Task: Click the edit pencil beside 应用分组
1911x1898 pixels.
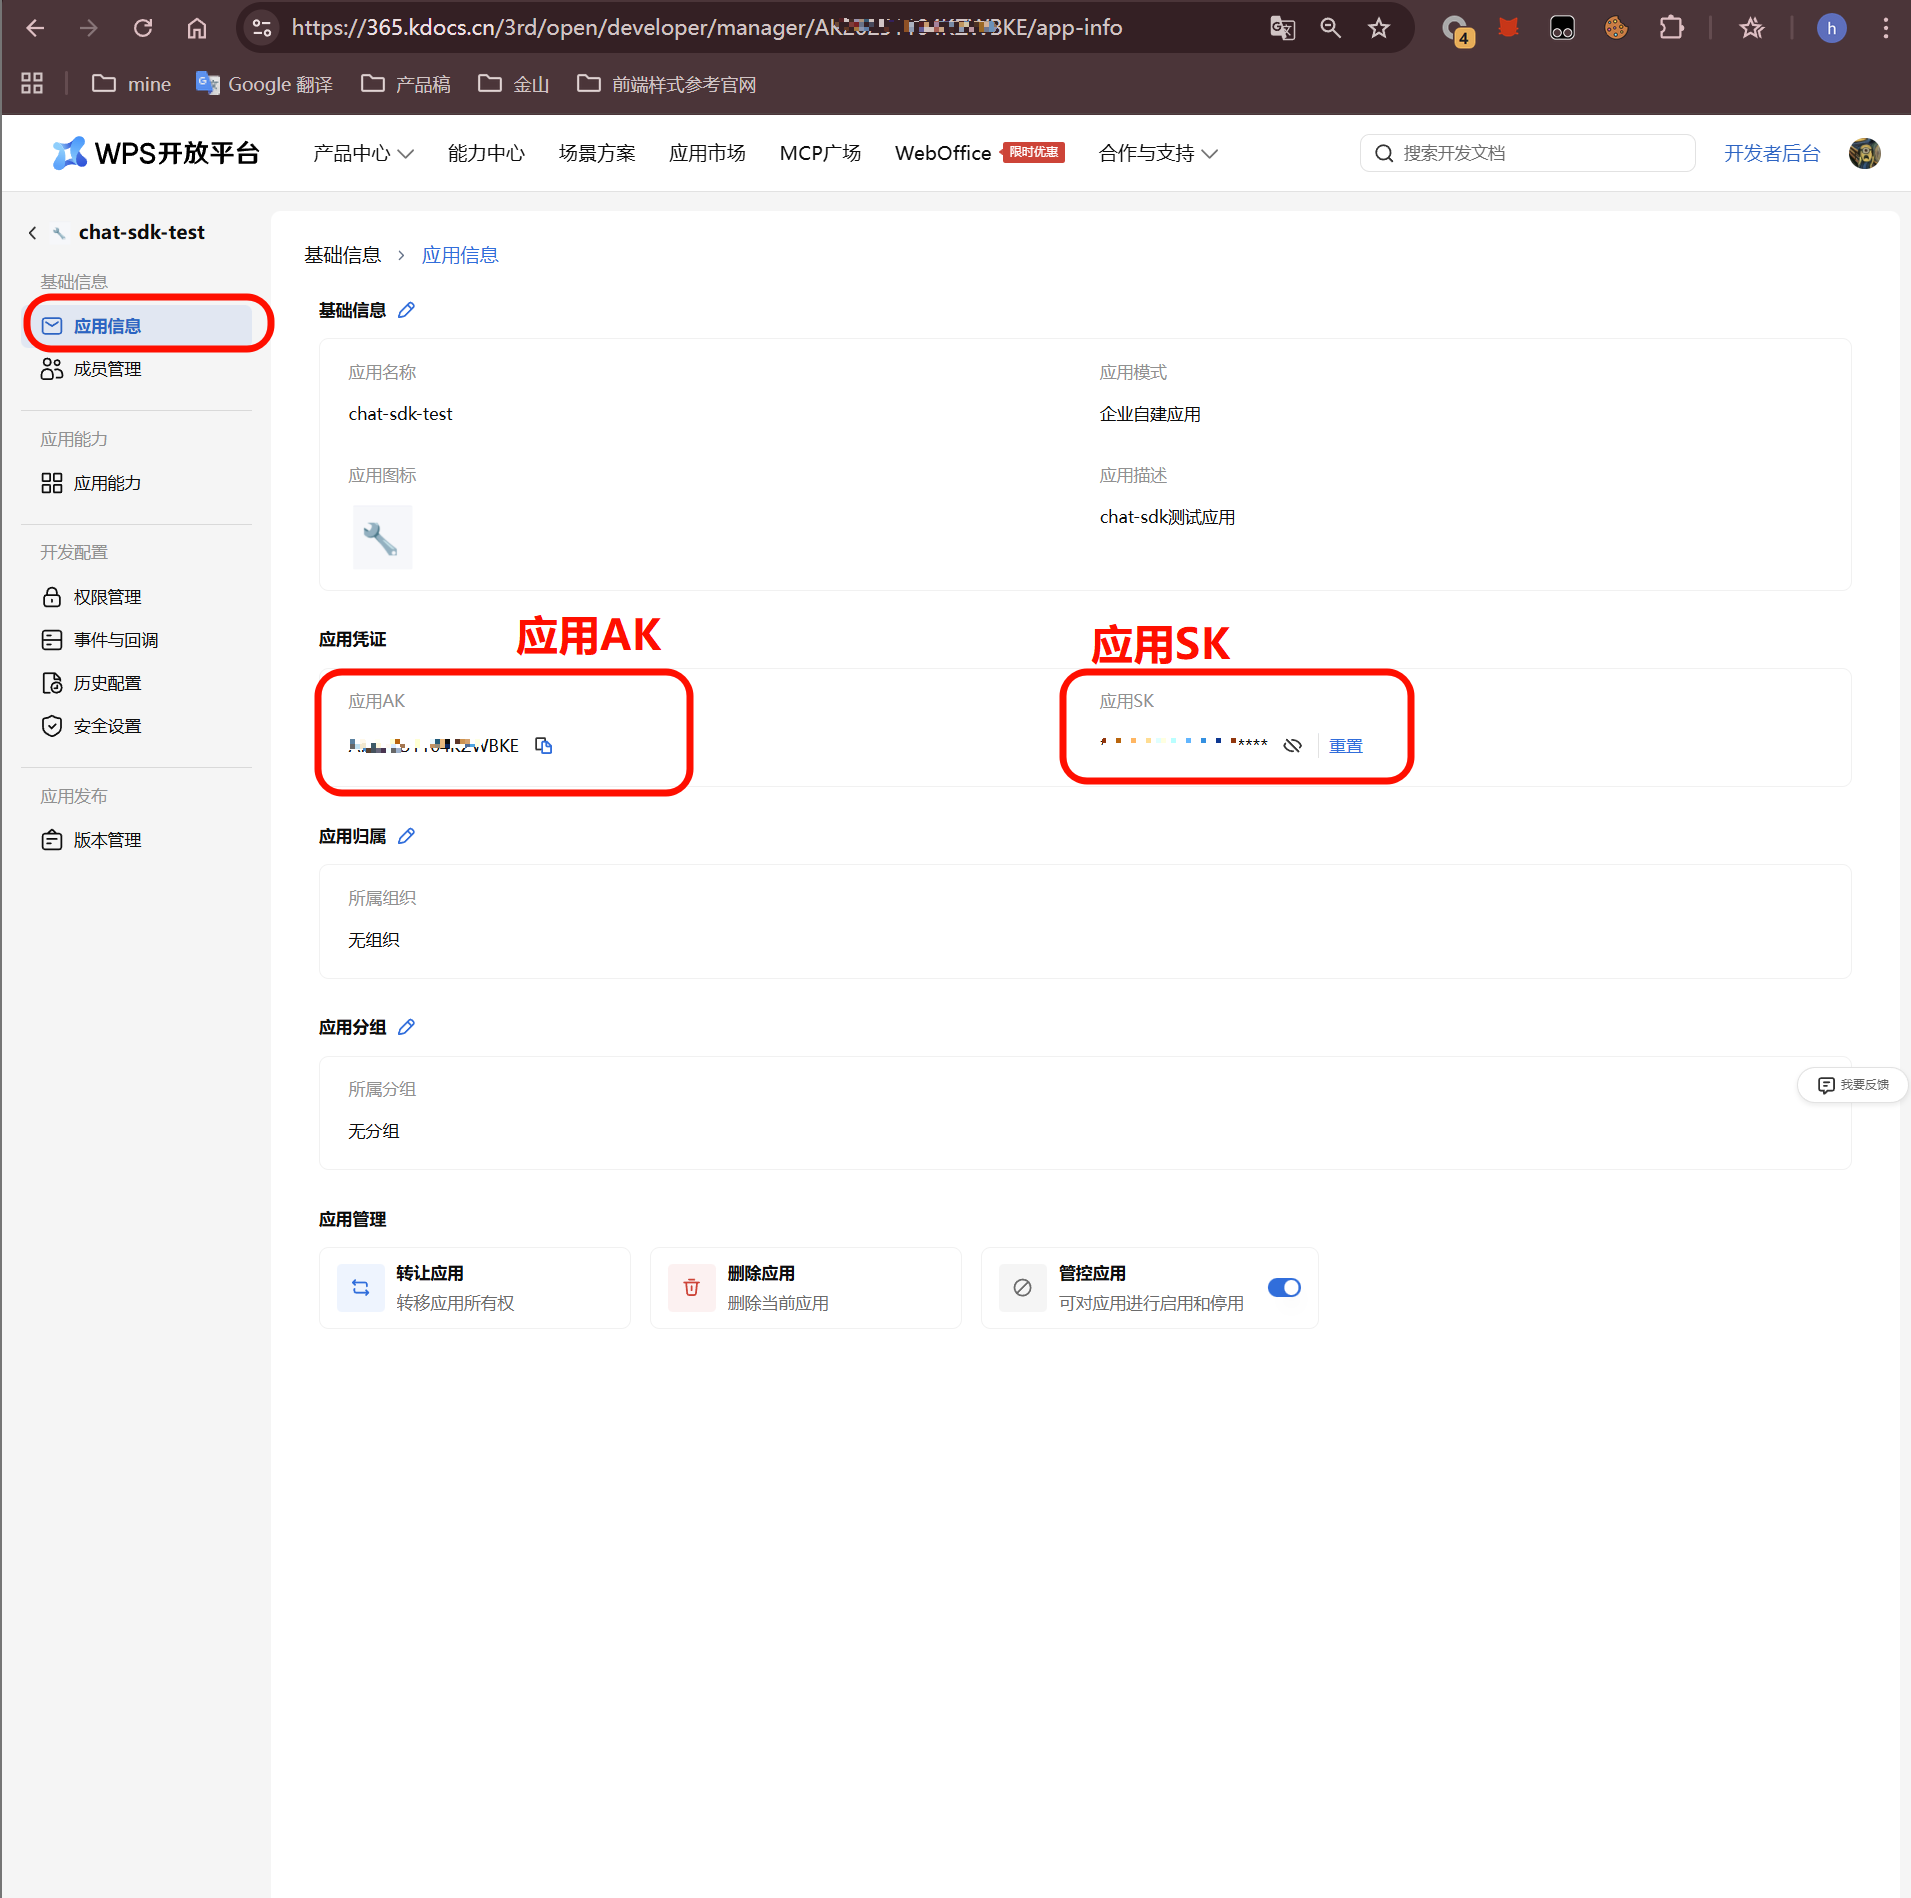Action: (x=406, y=1027)
